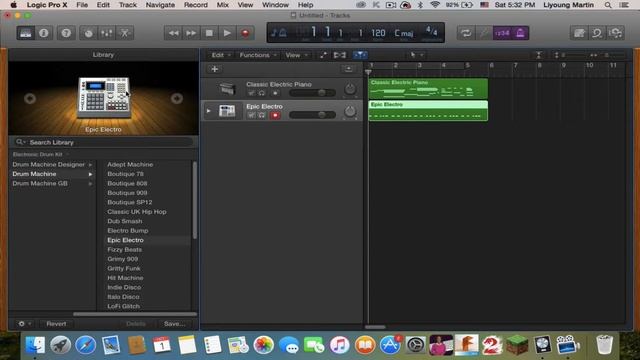Select the Epic Electro green region
640x360 pixels.
point(428,111)
